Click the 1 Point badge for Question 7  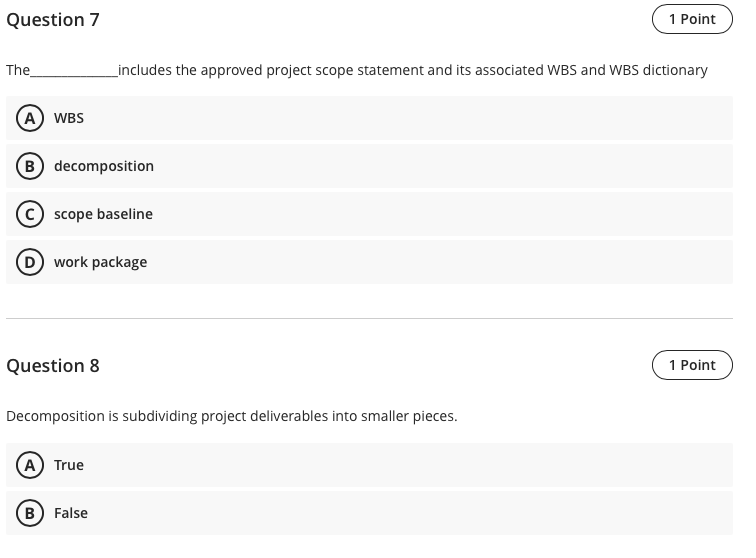click(x=692, y=19)
